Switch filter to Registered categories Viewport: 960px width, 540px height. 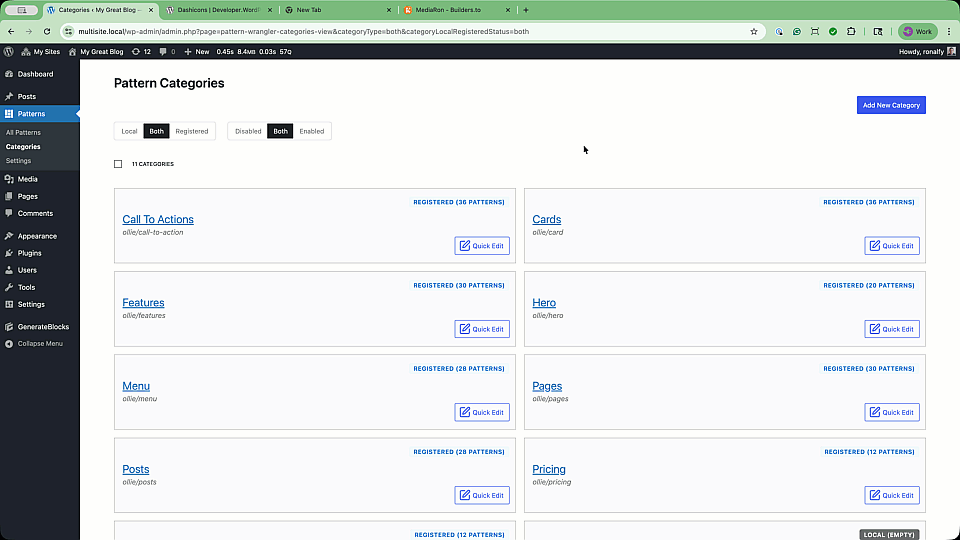[x=192, y=131]
